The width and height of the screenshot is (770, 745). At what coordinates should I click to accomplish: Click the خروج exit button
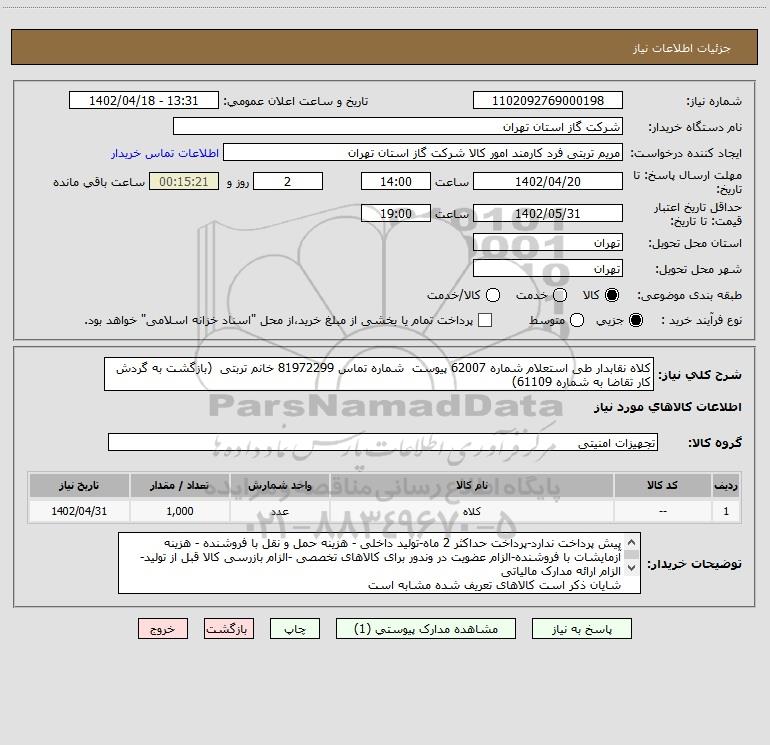[x=163, y=629]
